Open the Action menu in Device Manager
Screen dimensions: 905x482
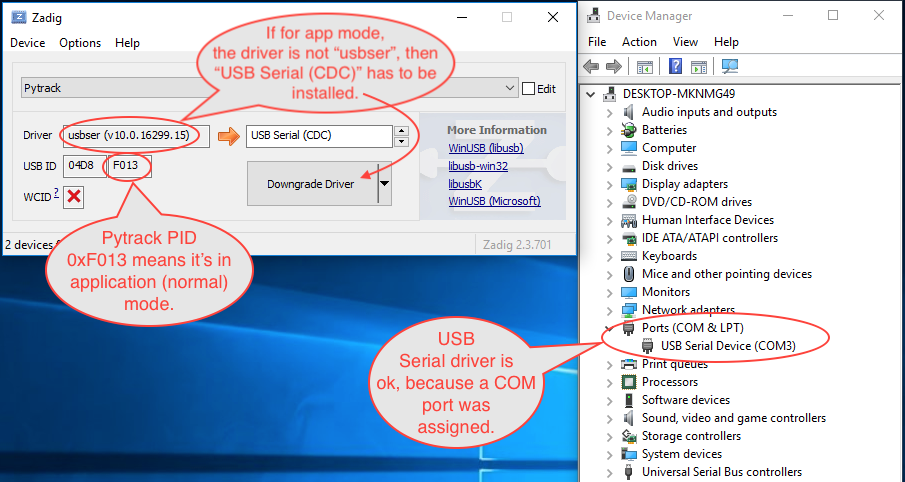(x=639, y=42)
